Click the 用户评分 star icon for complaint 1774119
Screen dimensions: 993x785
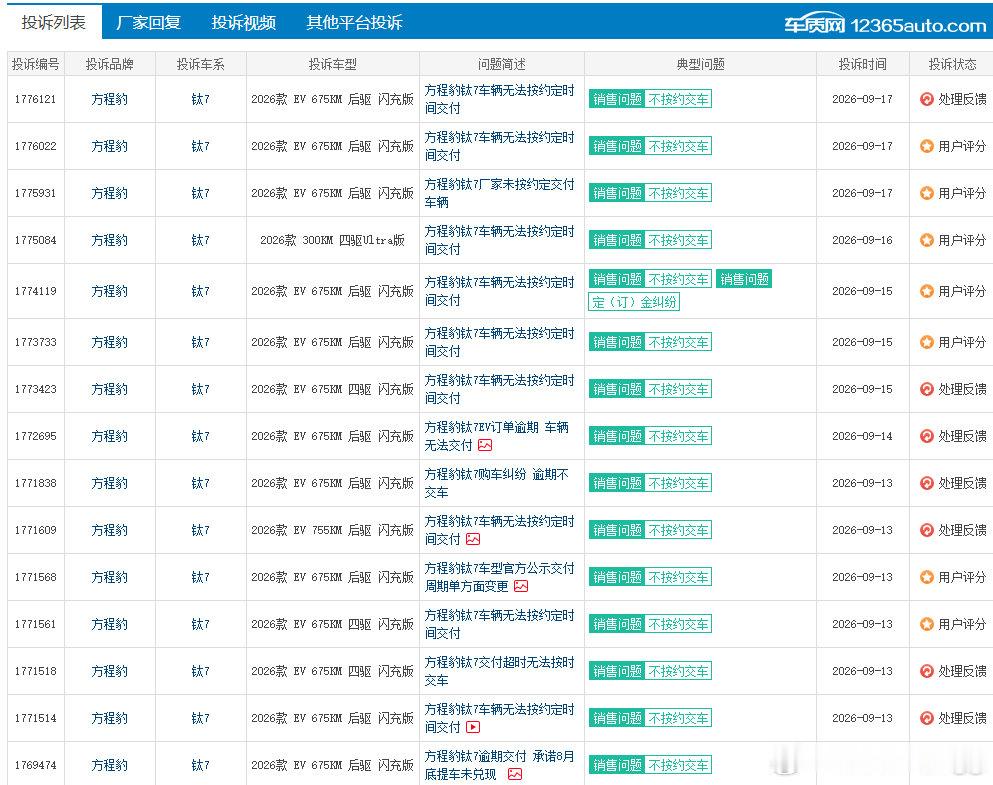pos(927,291)
